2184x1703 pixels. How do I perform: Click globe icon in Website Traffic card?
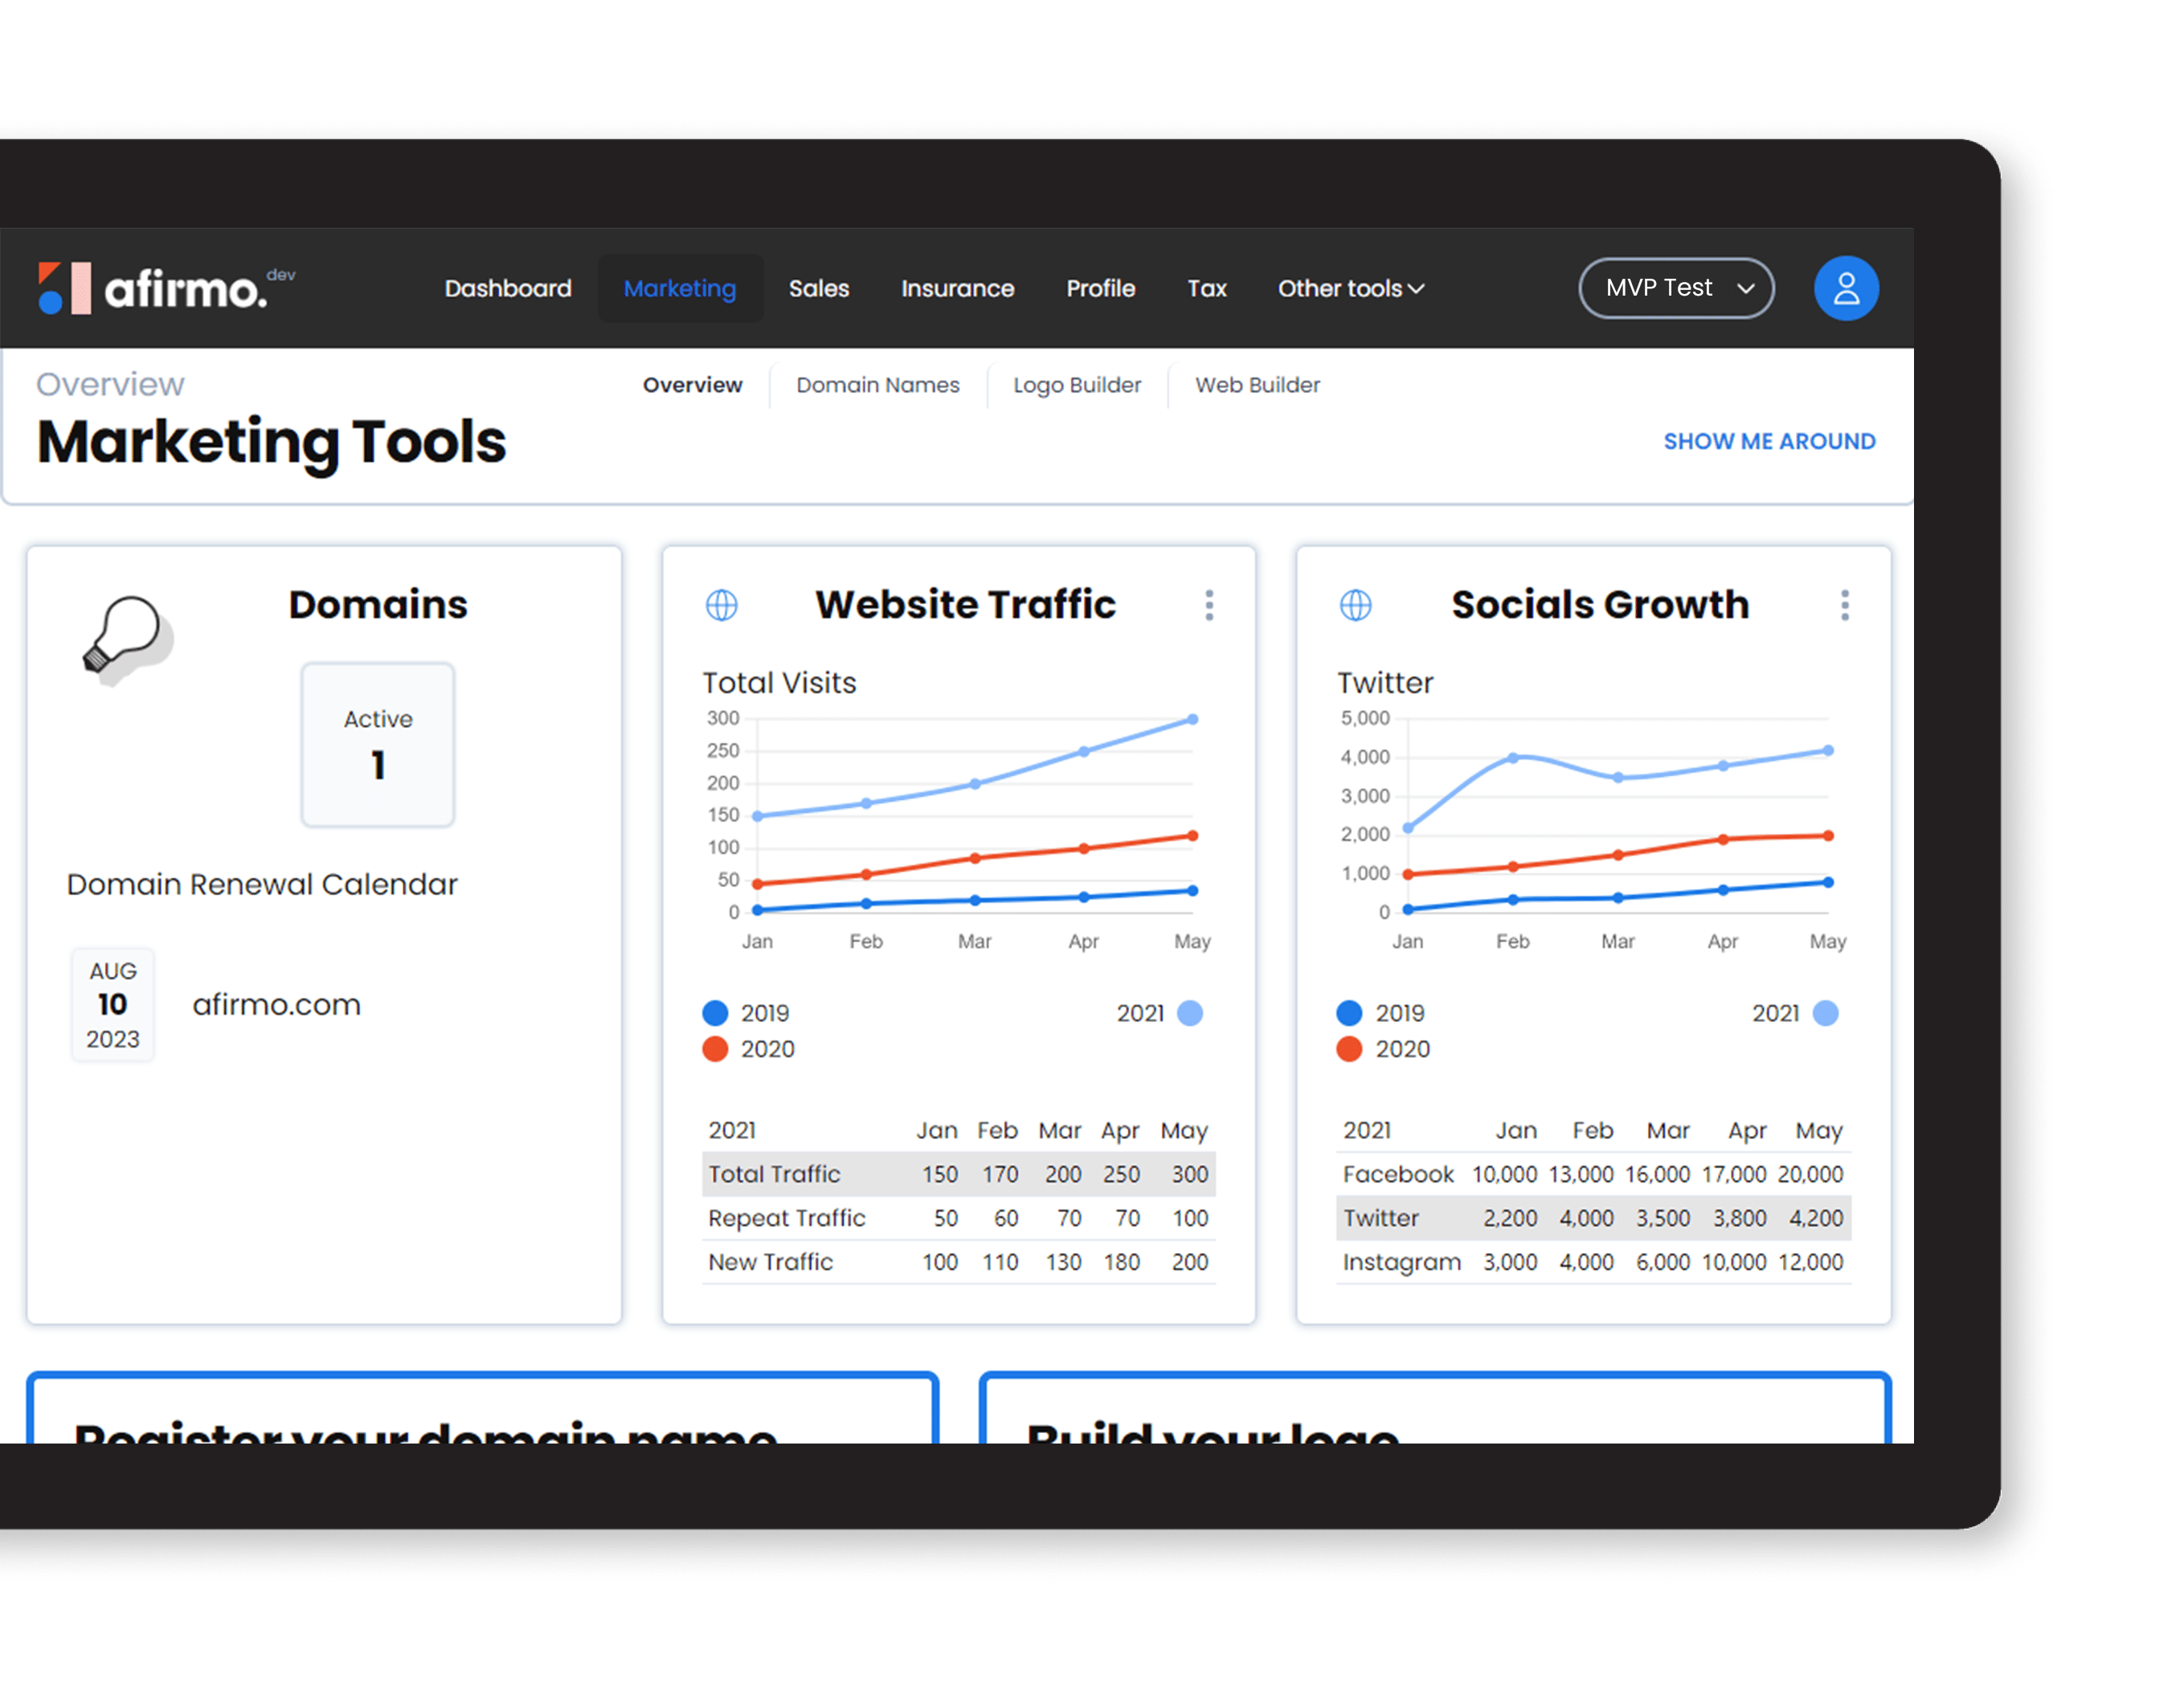click(x=721, y=605)
